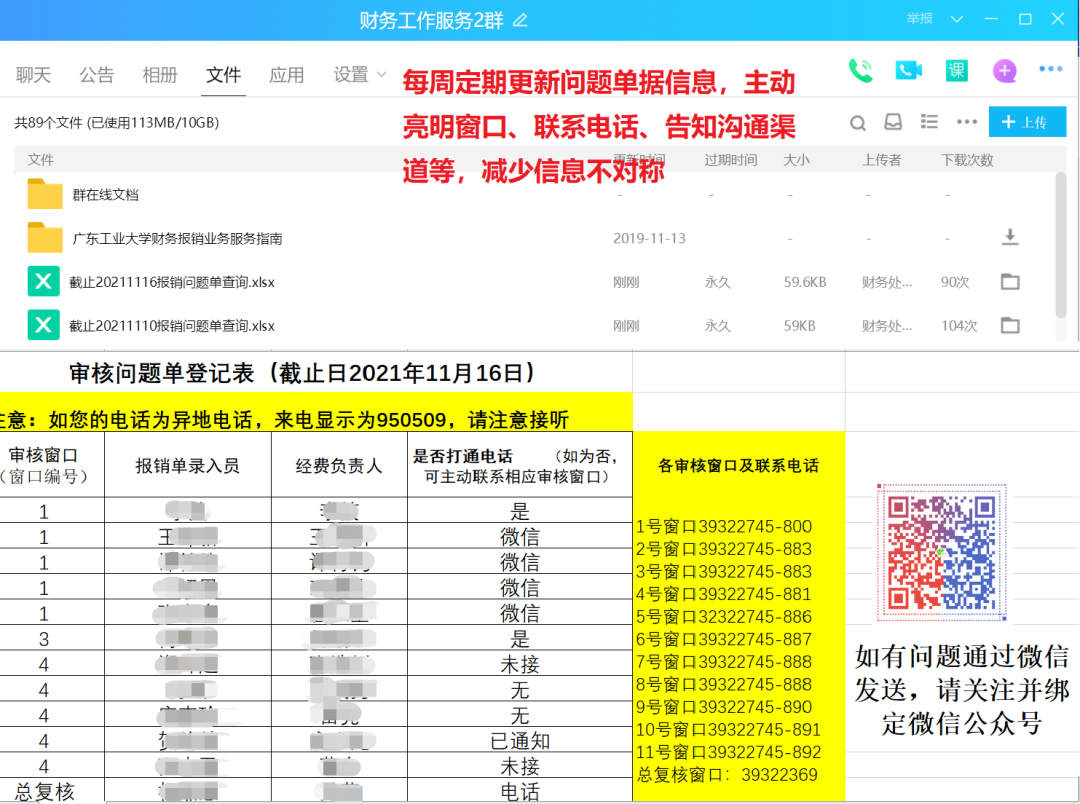The image size is (1080, 804).
Task: Open the gray ellipsis menu beside the 上传 button
Action: pyautogui.click(x=966, y=122)
